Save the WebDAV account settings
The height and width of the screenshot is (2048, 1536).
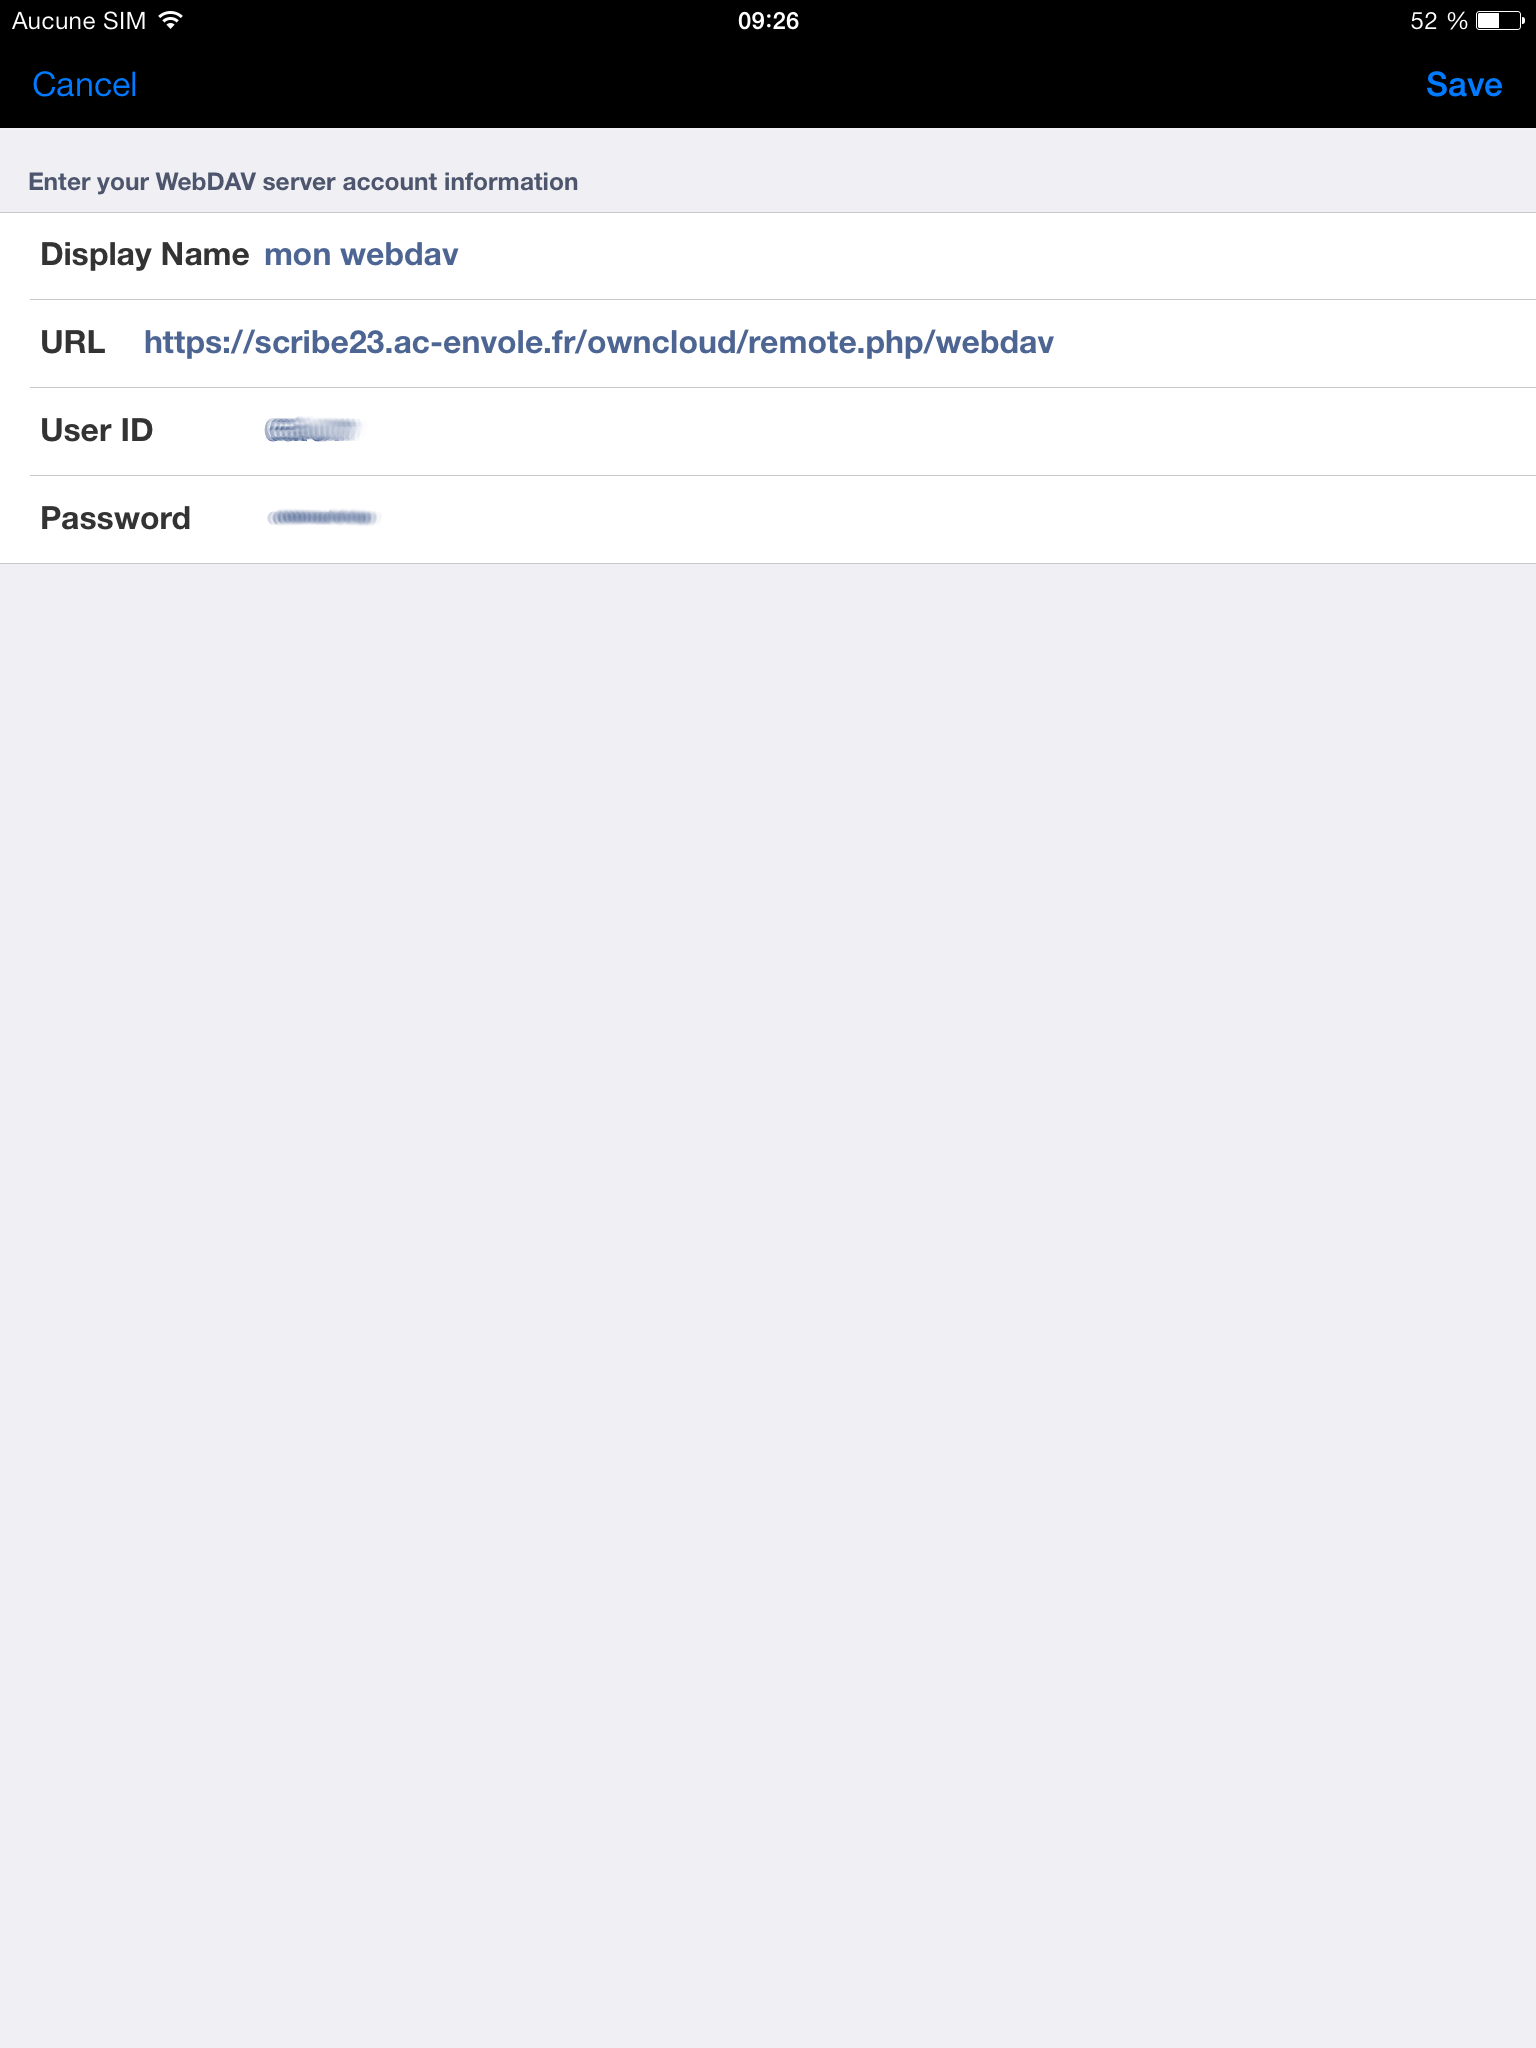(x=1463, y=85)
